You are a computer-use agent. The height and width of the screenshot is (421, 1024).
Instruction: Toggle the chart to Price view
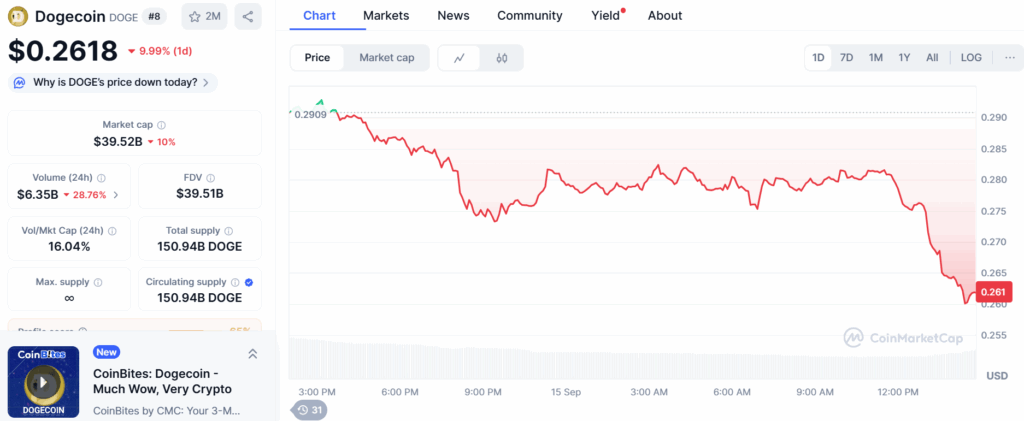[317, 58]
